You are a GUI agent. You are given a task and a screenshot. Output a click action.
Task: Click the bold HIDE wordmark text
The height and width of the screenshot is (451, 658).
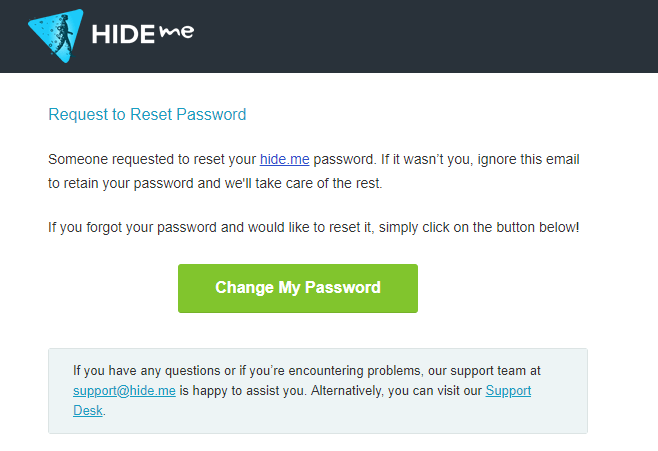coord(123,34)
